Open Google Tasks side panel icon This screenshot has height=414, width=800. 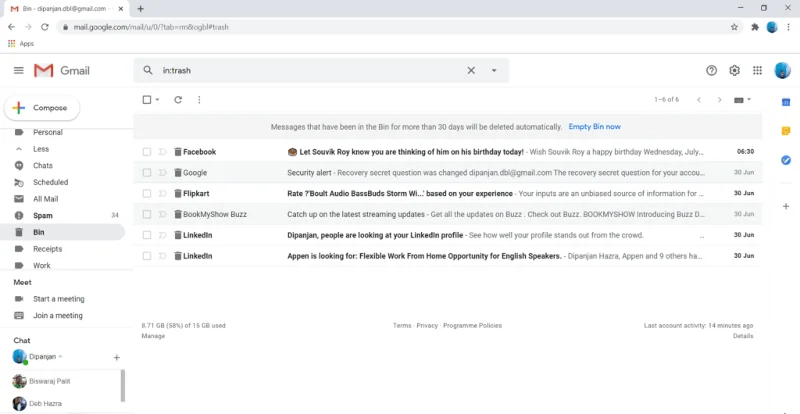coord(786,160)
